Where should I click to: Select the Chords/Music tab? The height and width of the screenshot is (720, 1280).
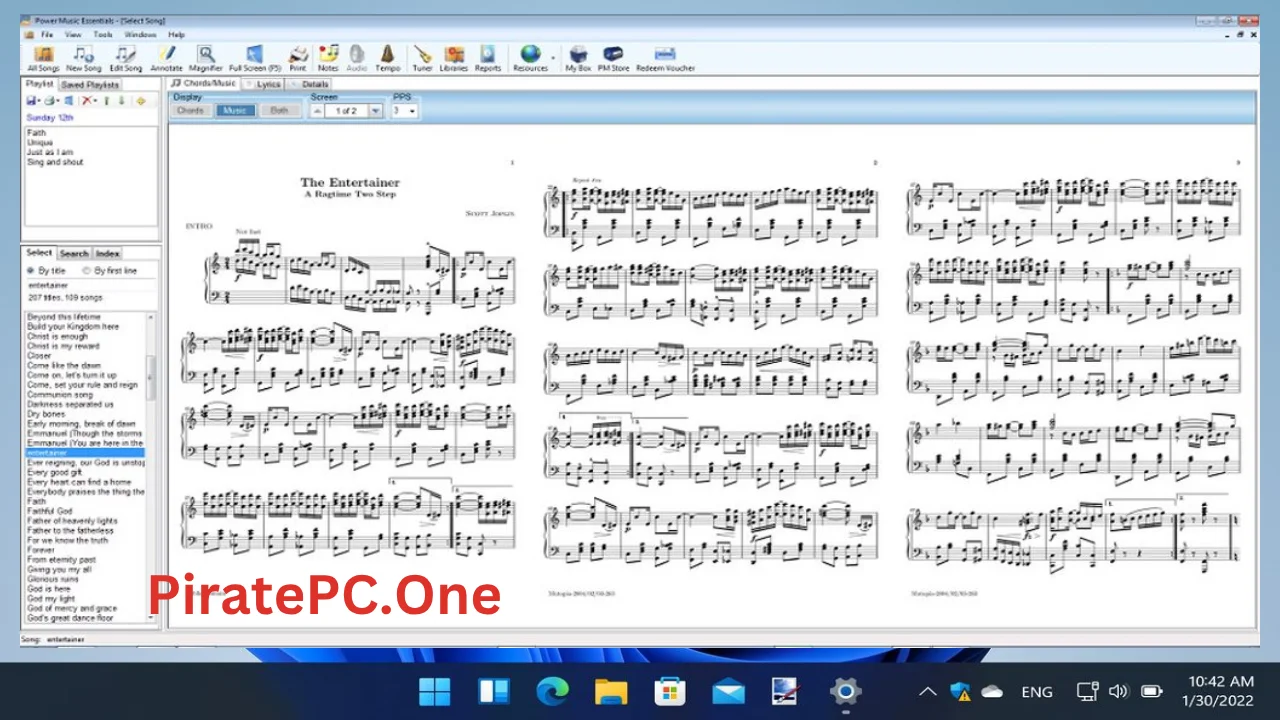point(204,84)
